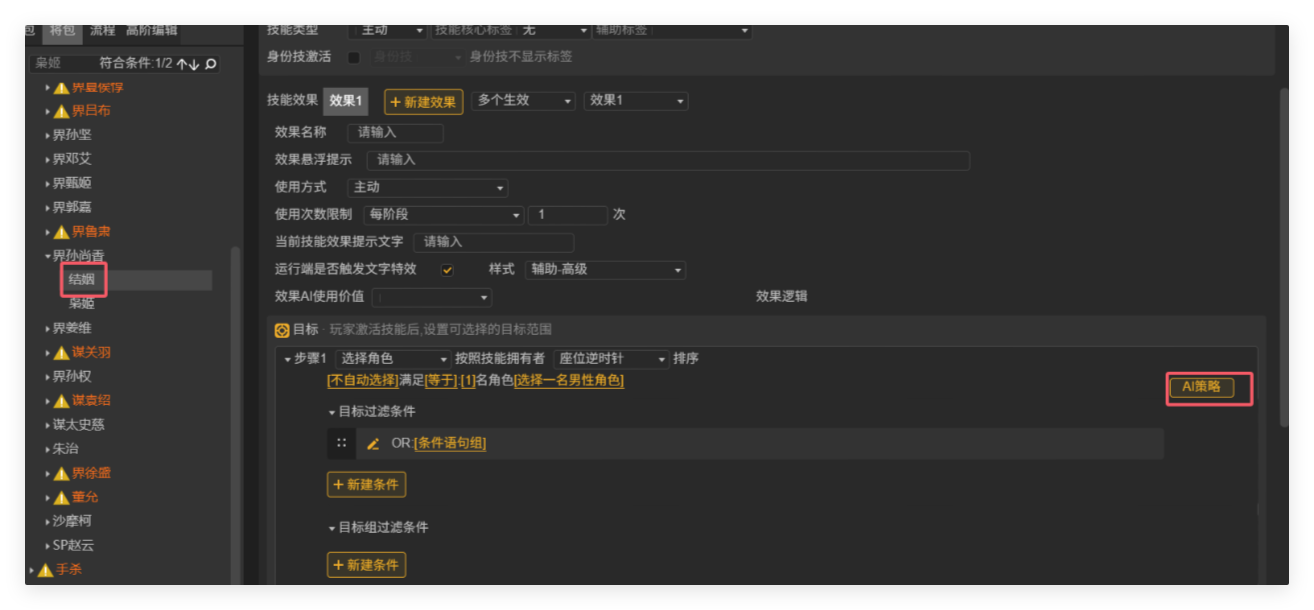Collapse the 界孙尚香 tree node
This screenshot has width=1314, height=610.
click(x=48, y=255)
